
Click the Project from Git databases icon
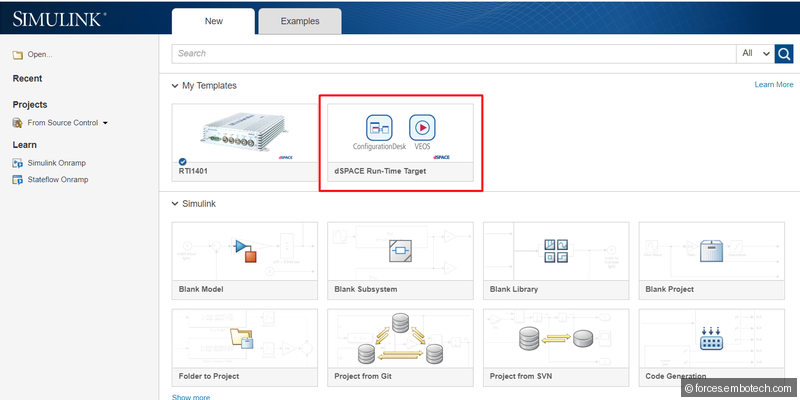coord(401,338)
